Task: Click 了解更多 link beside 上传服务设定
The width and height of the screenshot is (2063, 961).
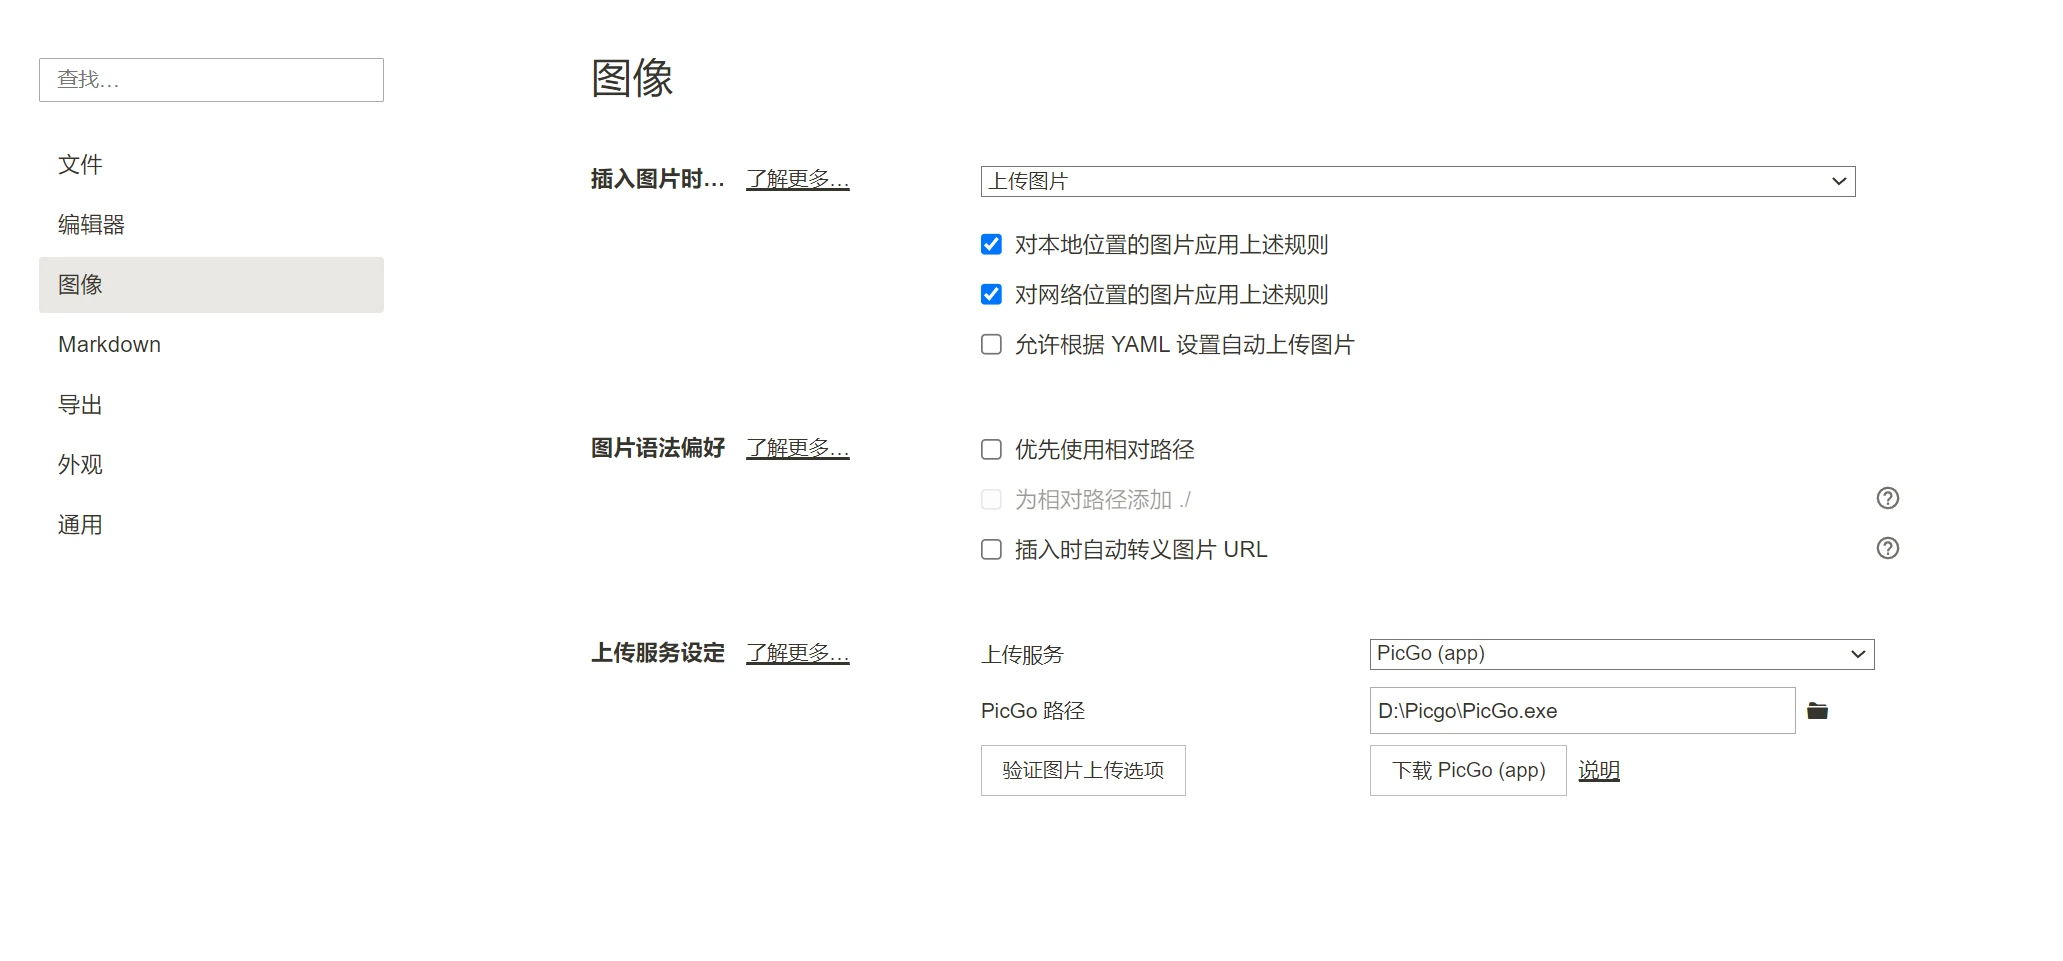Action: click(x=797, y=653)
